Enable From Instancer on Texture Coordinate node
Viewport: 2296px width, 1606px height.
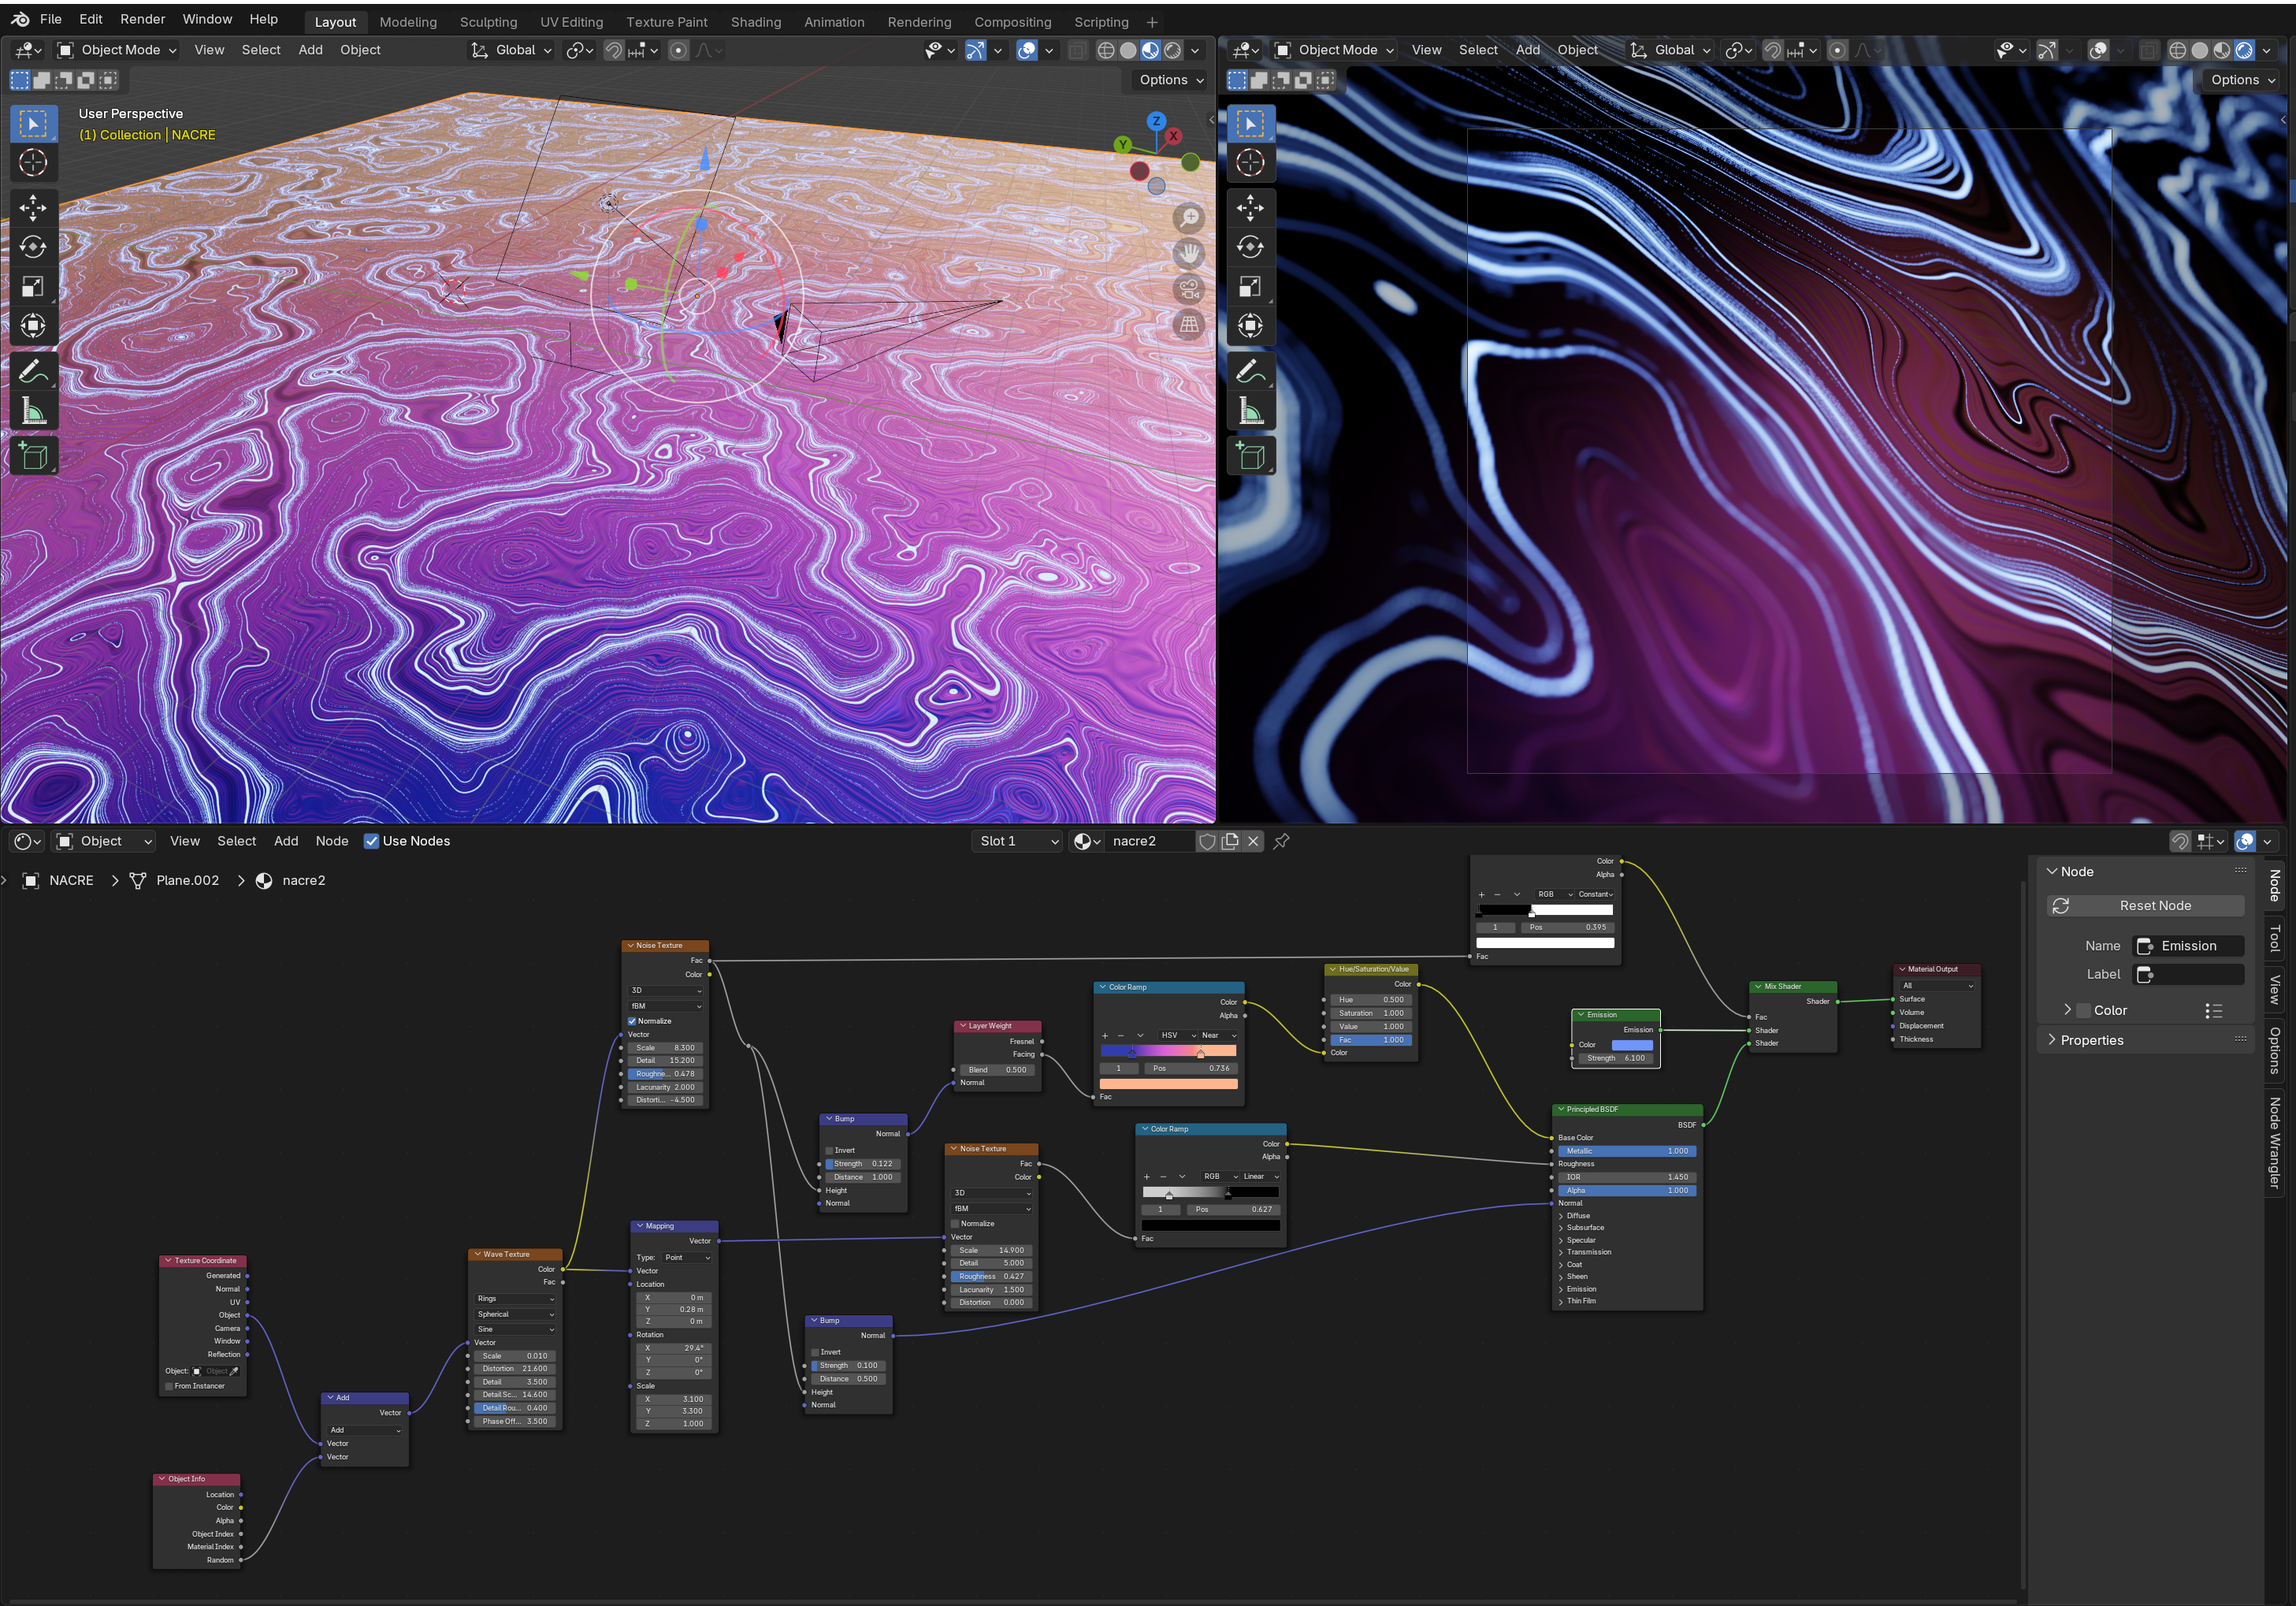pyautogui.click(x=168, y=1386)
